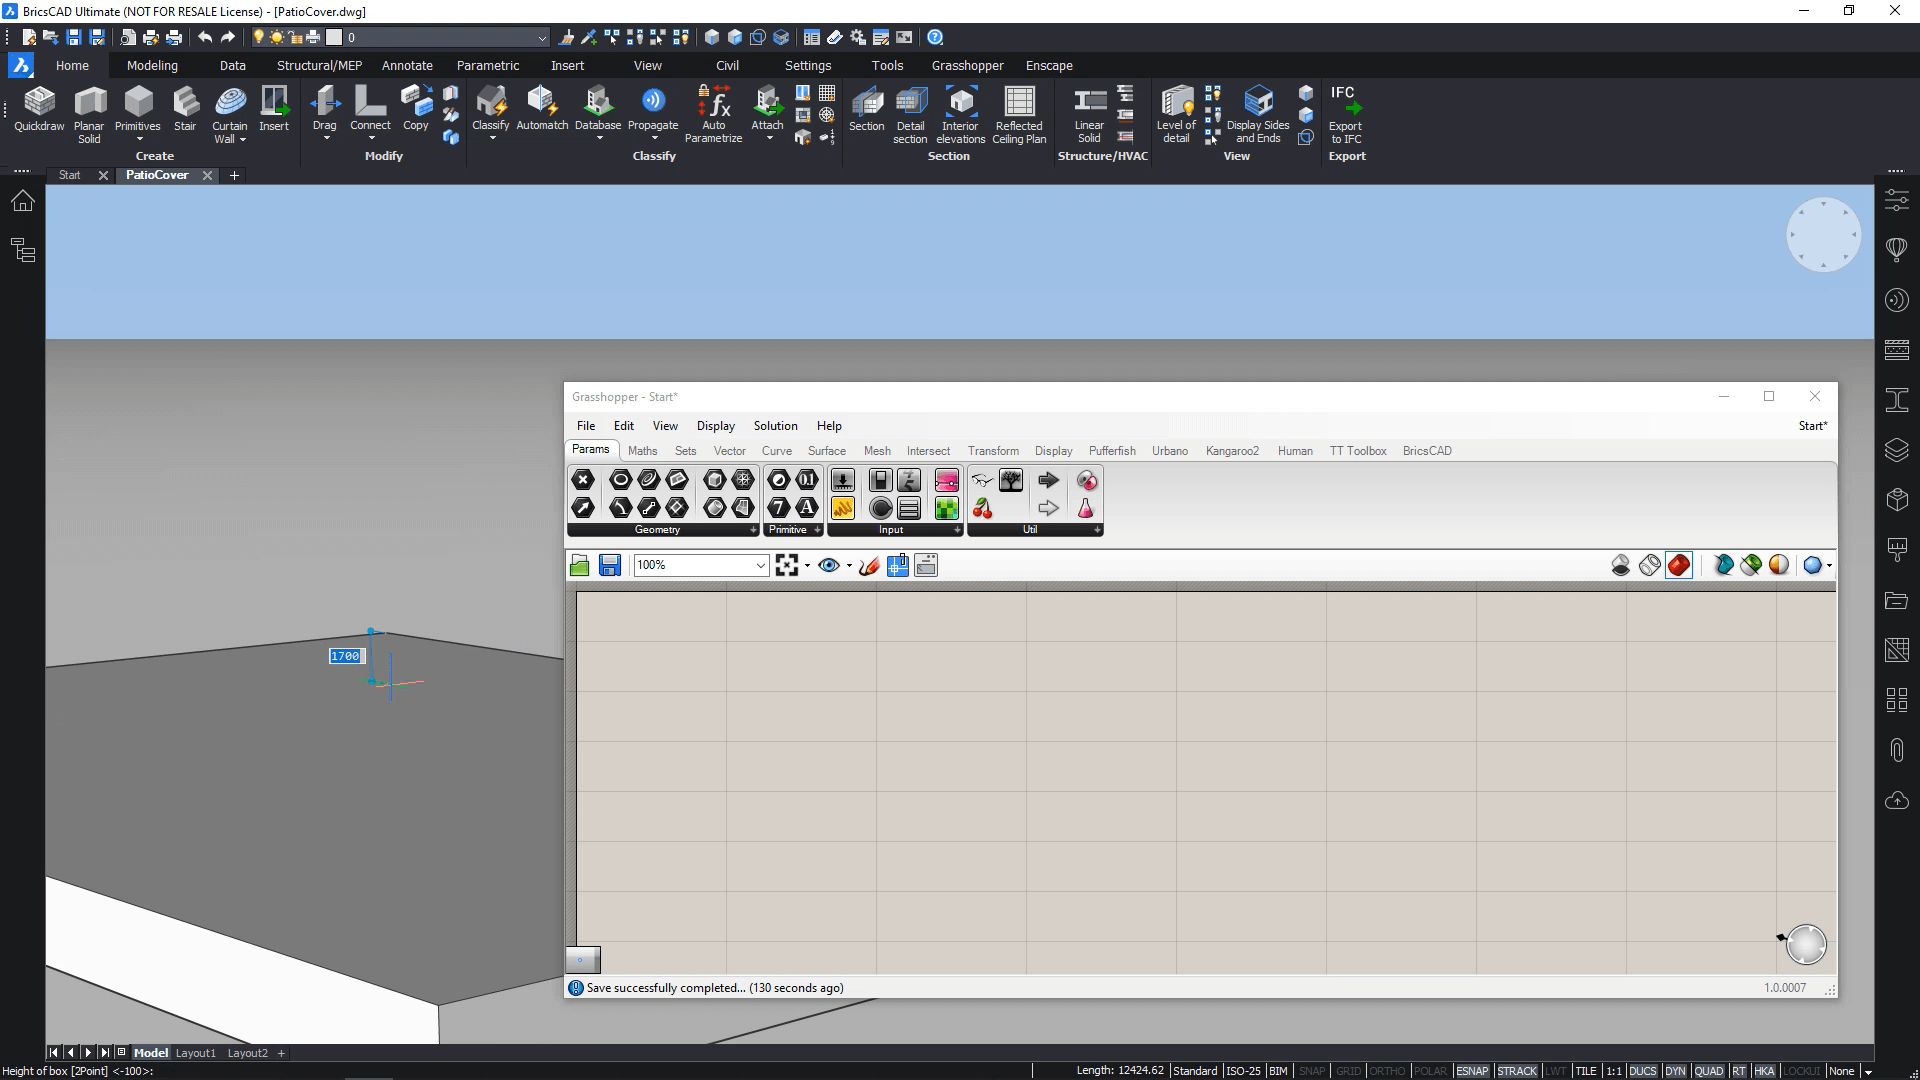Save the Grasshopper document via the disk icon

tap(609, 566)
